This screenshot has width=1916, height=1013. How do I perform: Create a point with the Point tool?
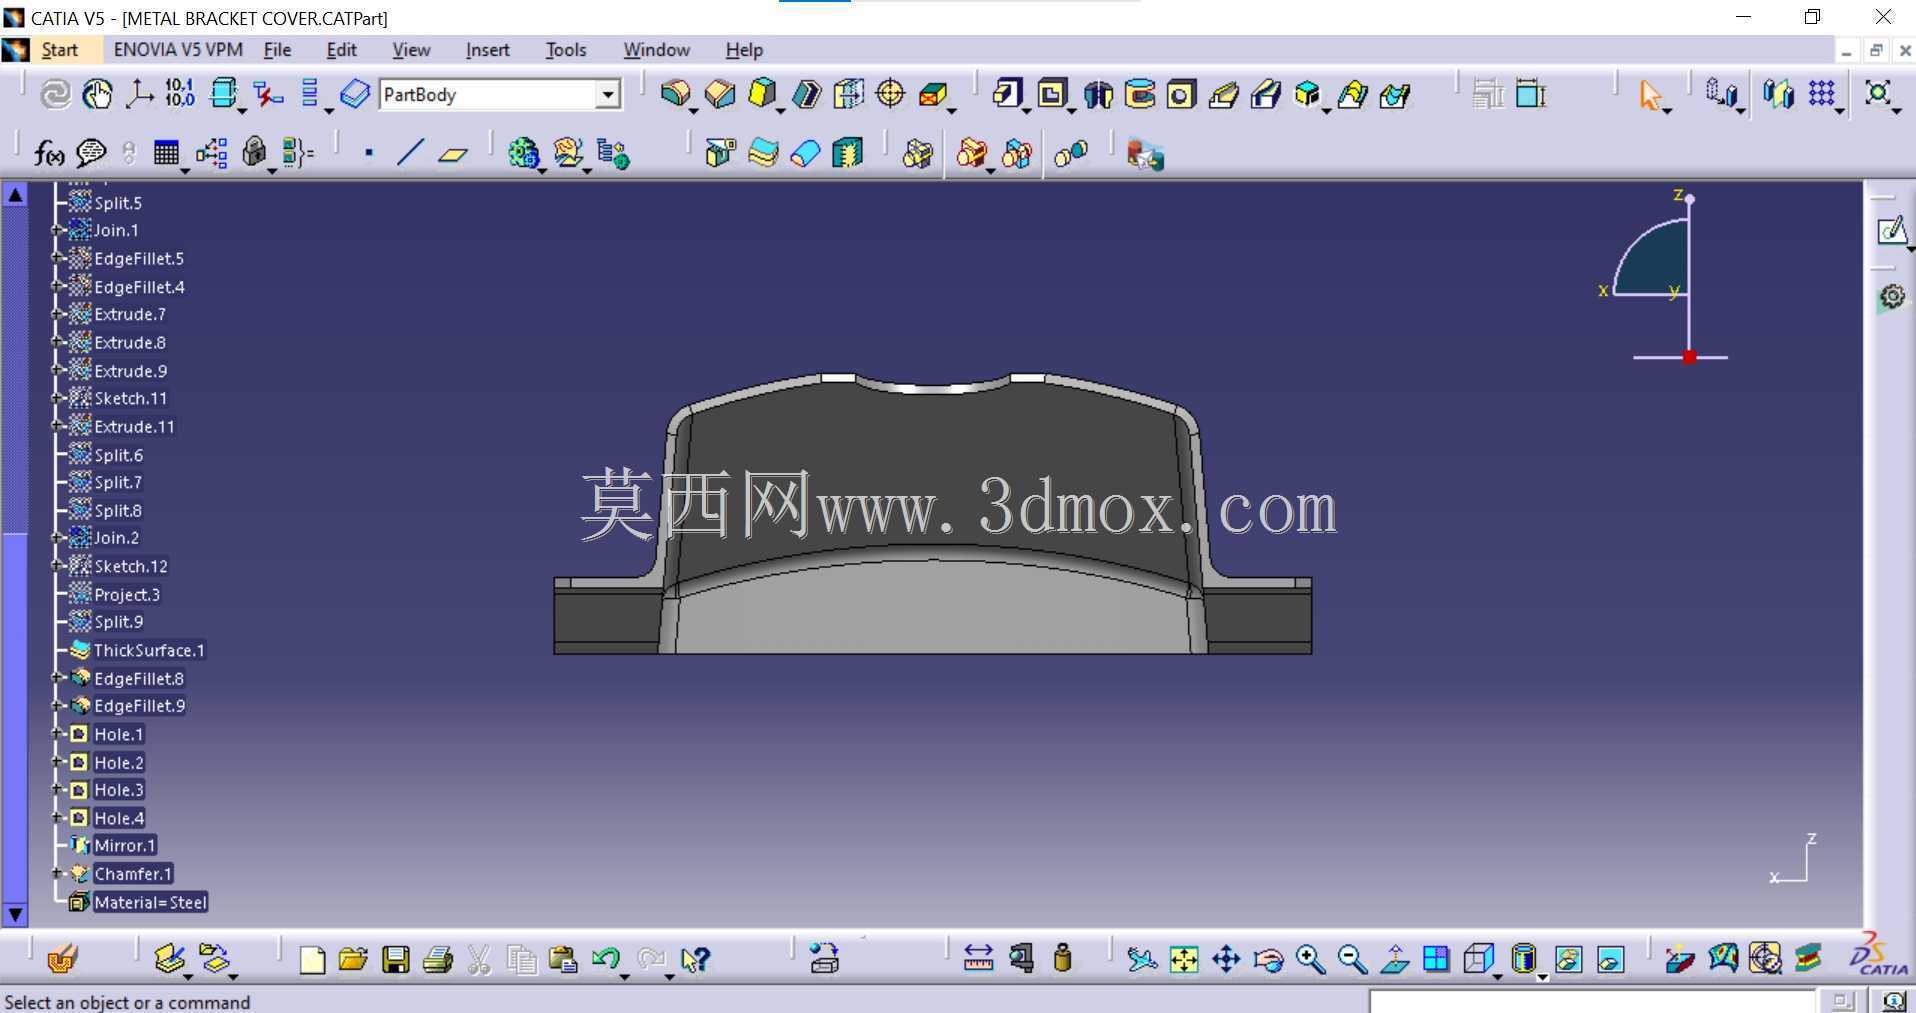coord(369,153)
